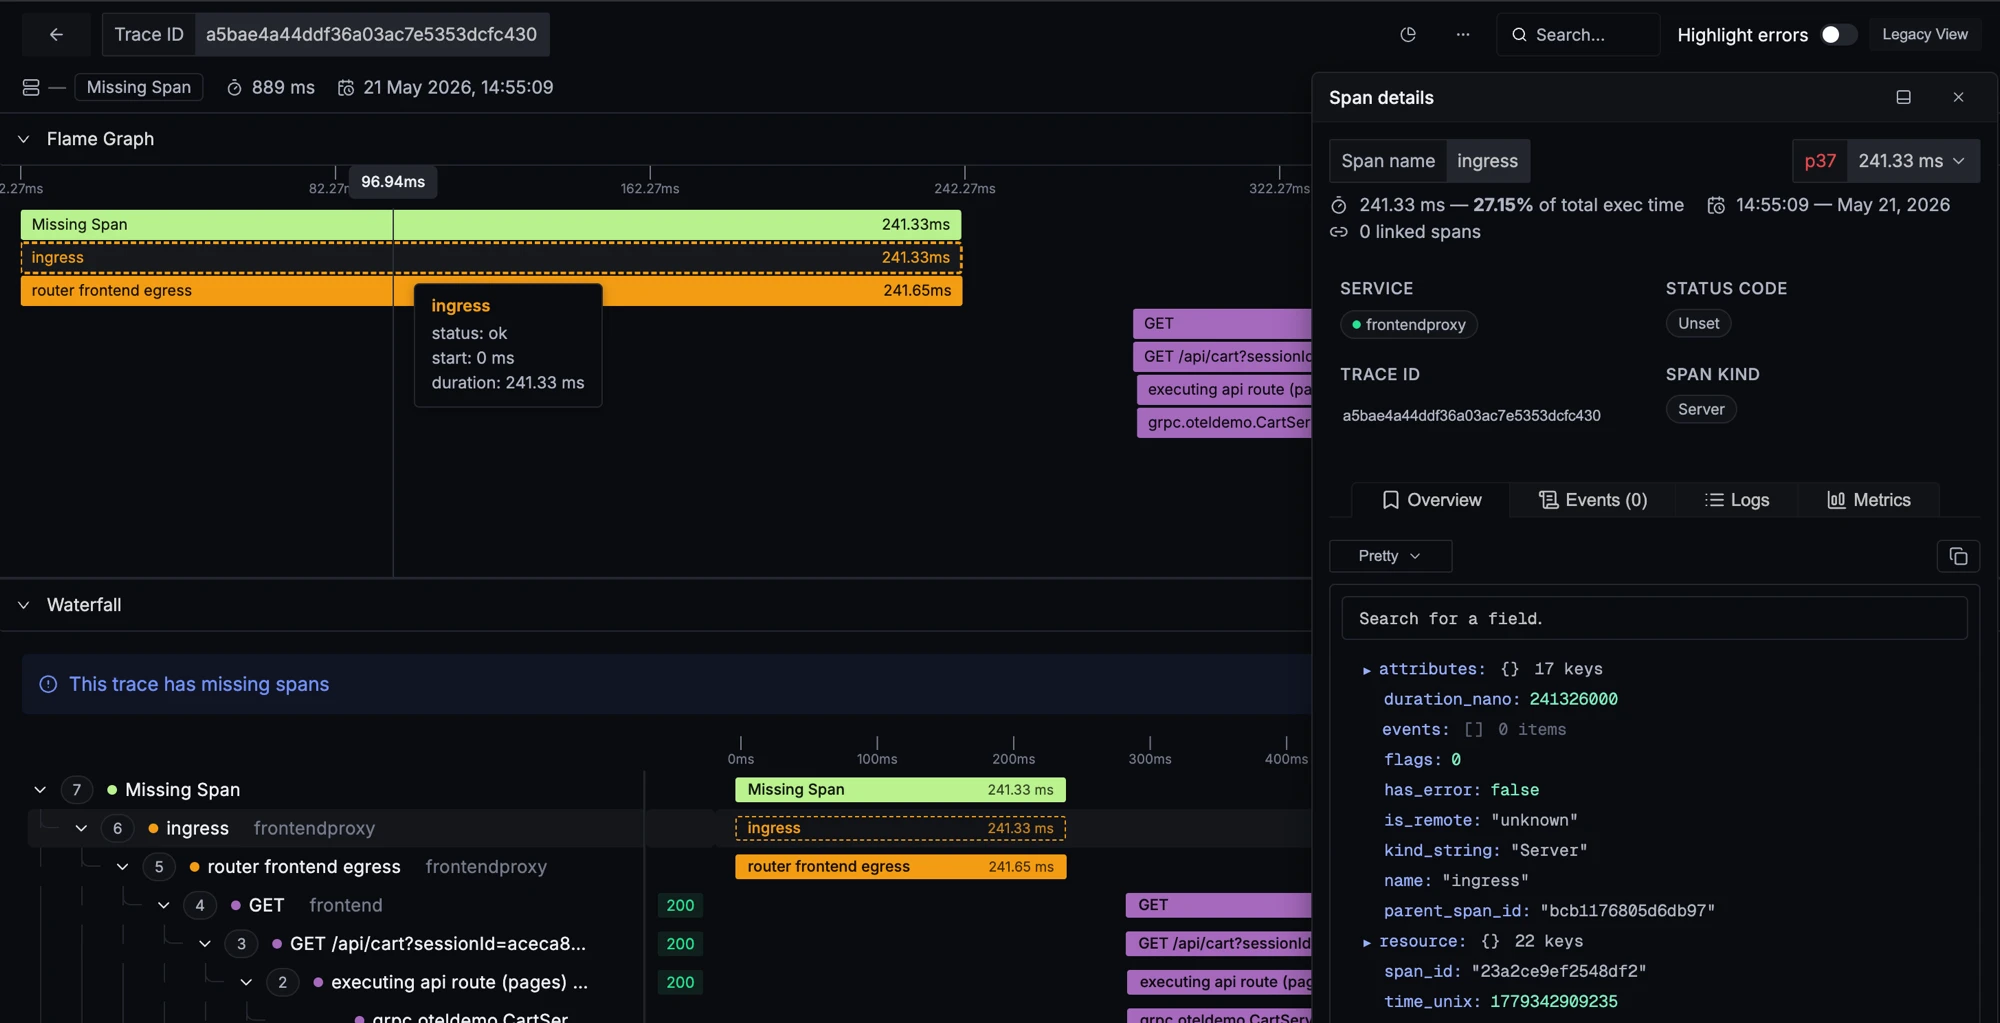Collapse the Missing Span row in the waterfall
2000x1023 pixels.
[x=40, y=790]
